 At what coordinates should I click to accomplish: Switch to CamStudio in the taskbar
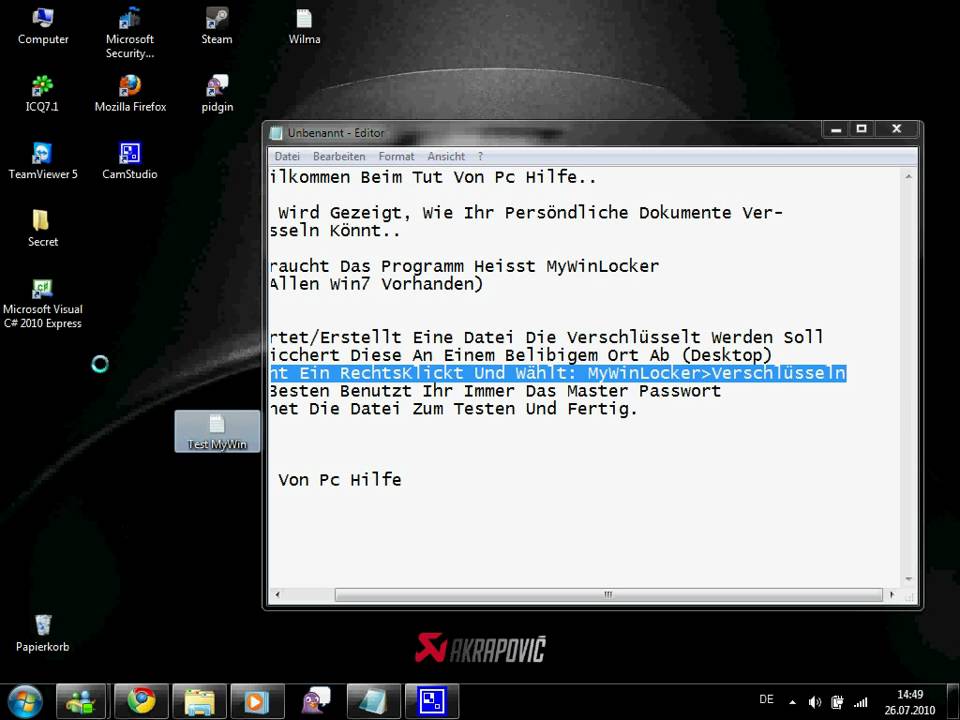pyautogui.click(x=432, y=702)
